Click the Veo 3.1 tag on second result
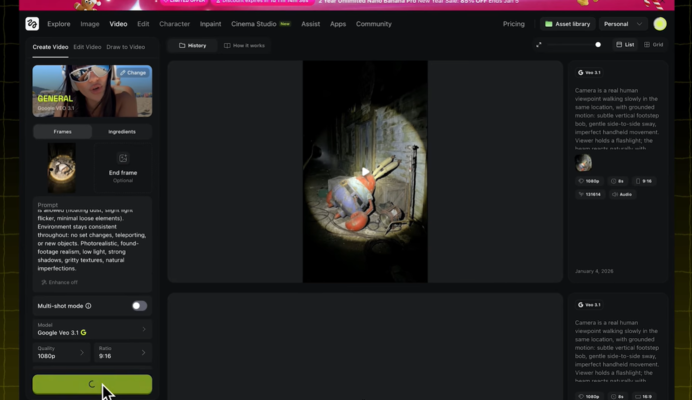Viewport: 692px width, 400px height. (589, 305)
